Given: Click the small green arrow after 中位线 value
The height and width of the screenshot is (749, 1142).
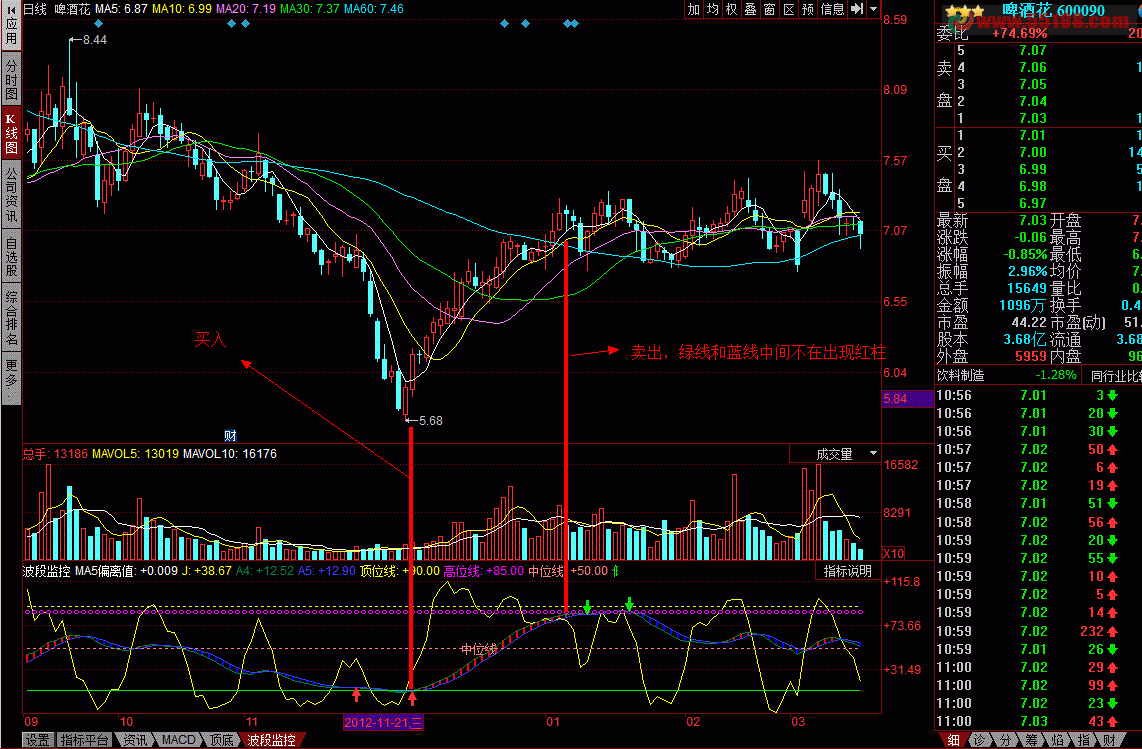Looking at the screenshot, I should [x=615, y=571].
